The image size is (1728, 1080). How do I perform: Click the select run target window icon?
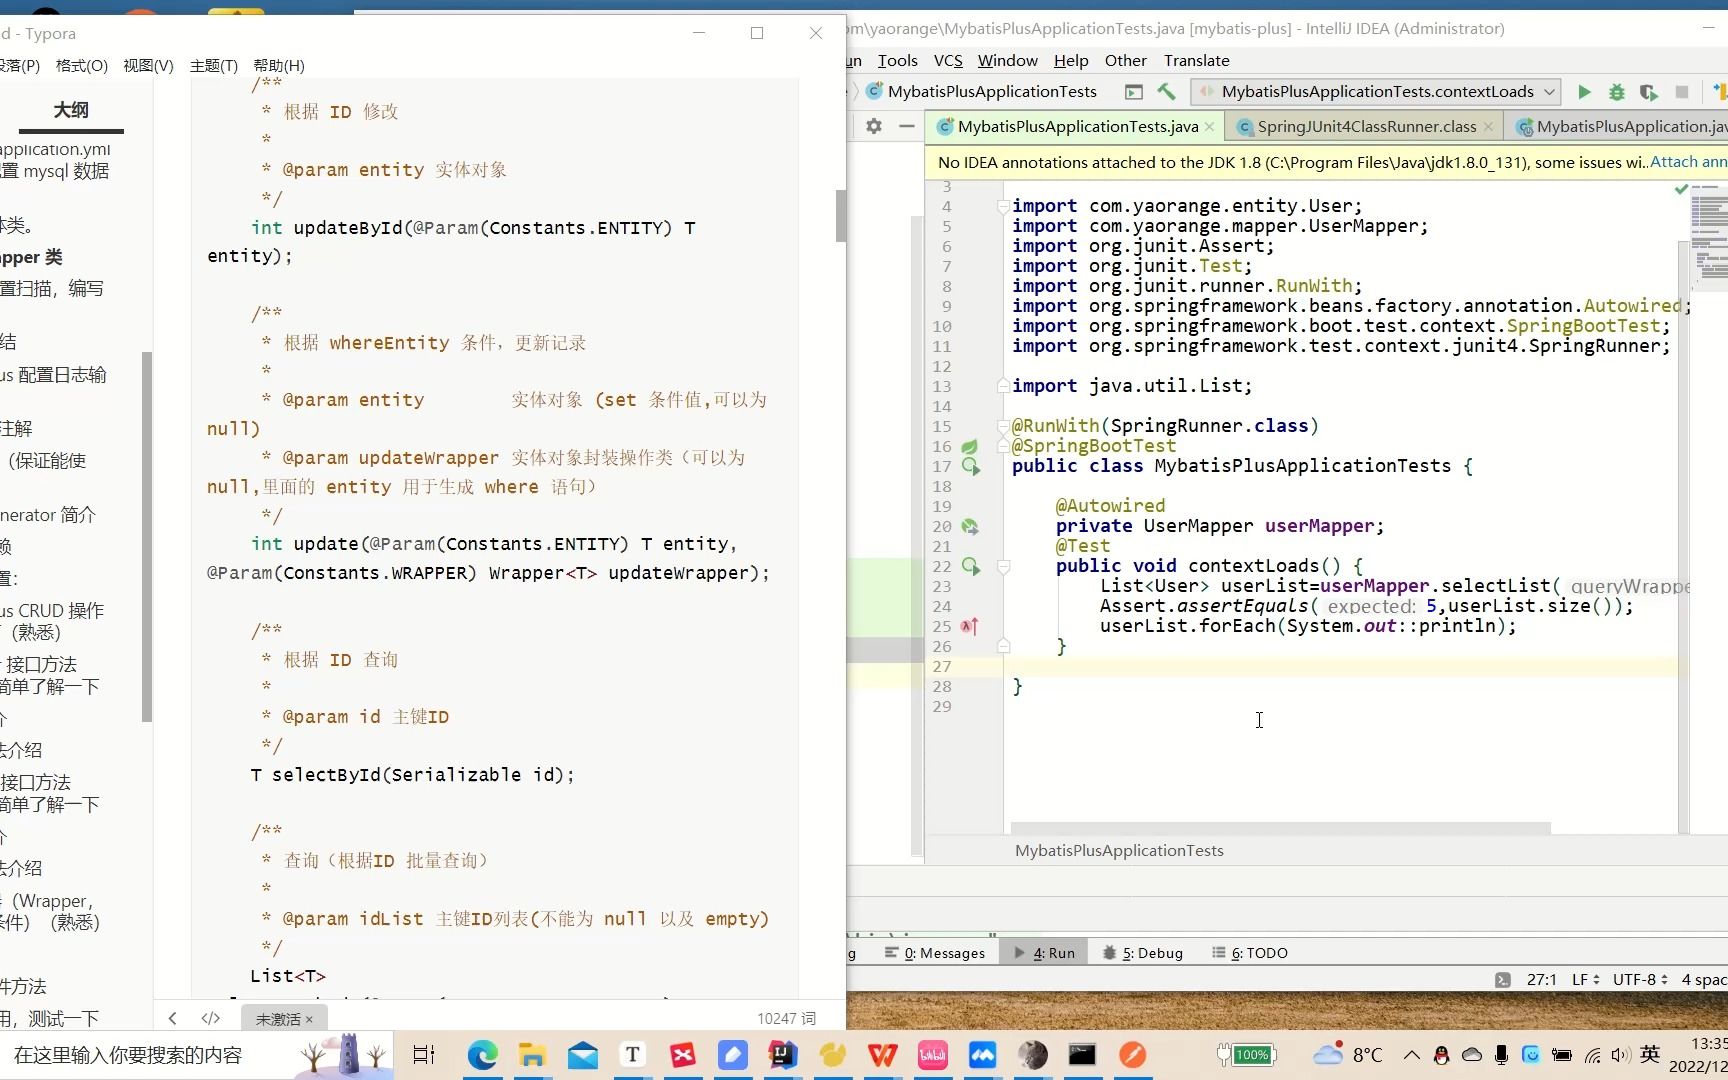click(1133, 92)
